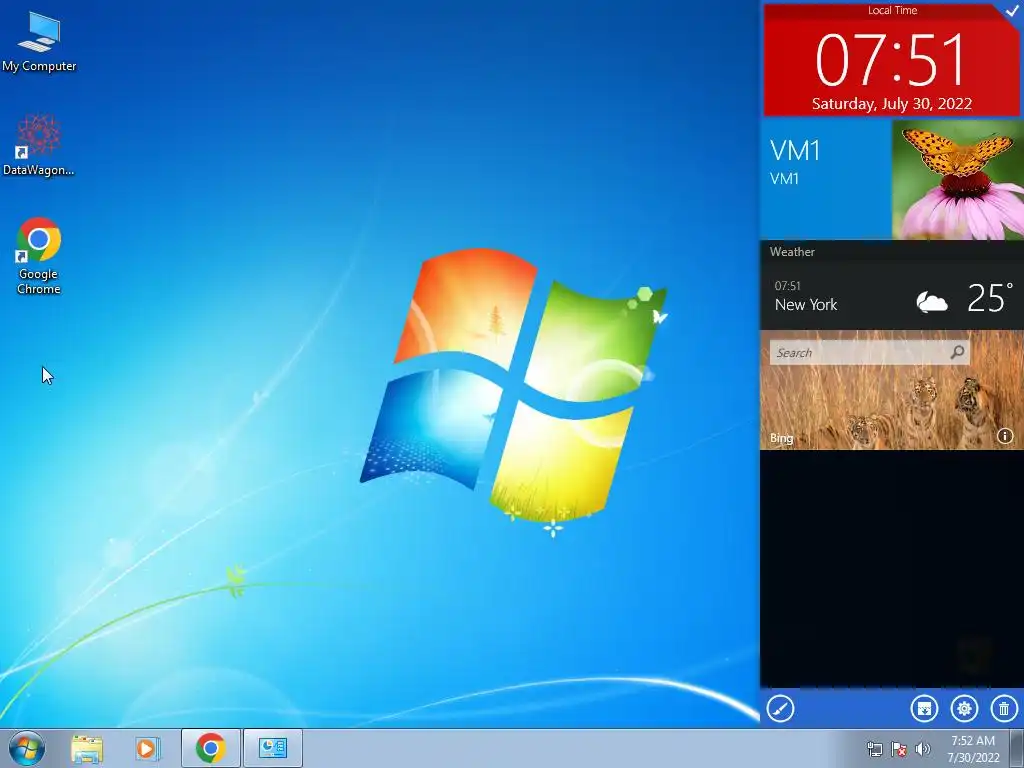
Task: Open the sidebar app taskbar button
Action: point(272,748)
